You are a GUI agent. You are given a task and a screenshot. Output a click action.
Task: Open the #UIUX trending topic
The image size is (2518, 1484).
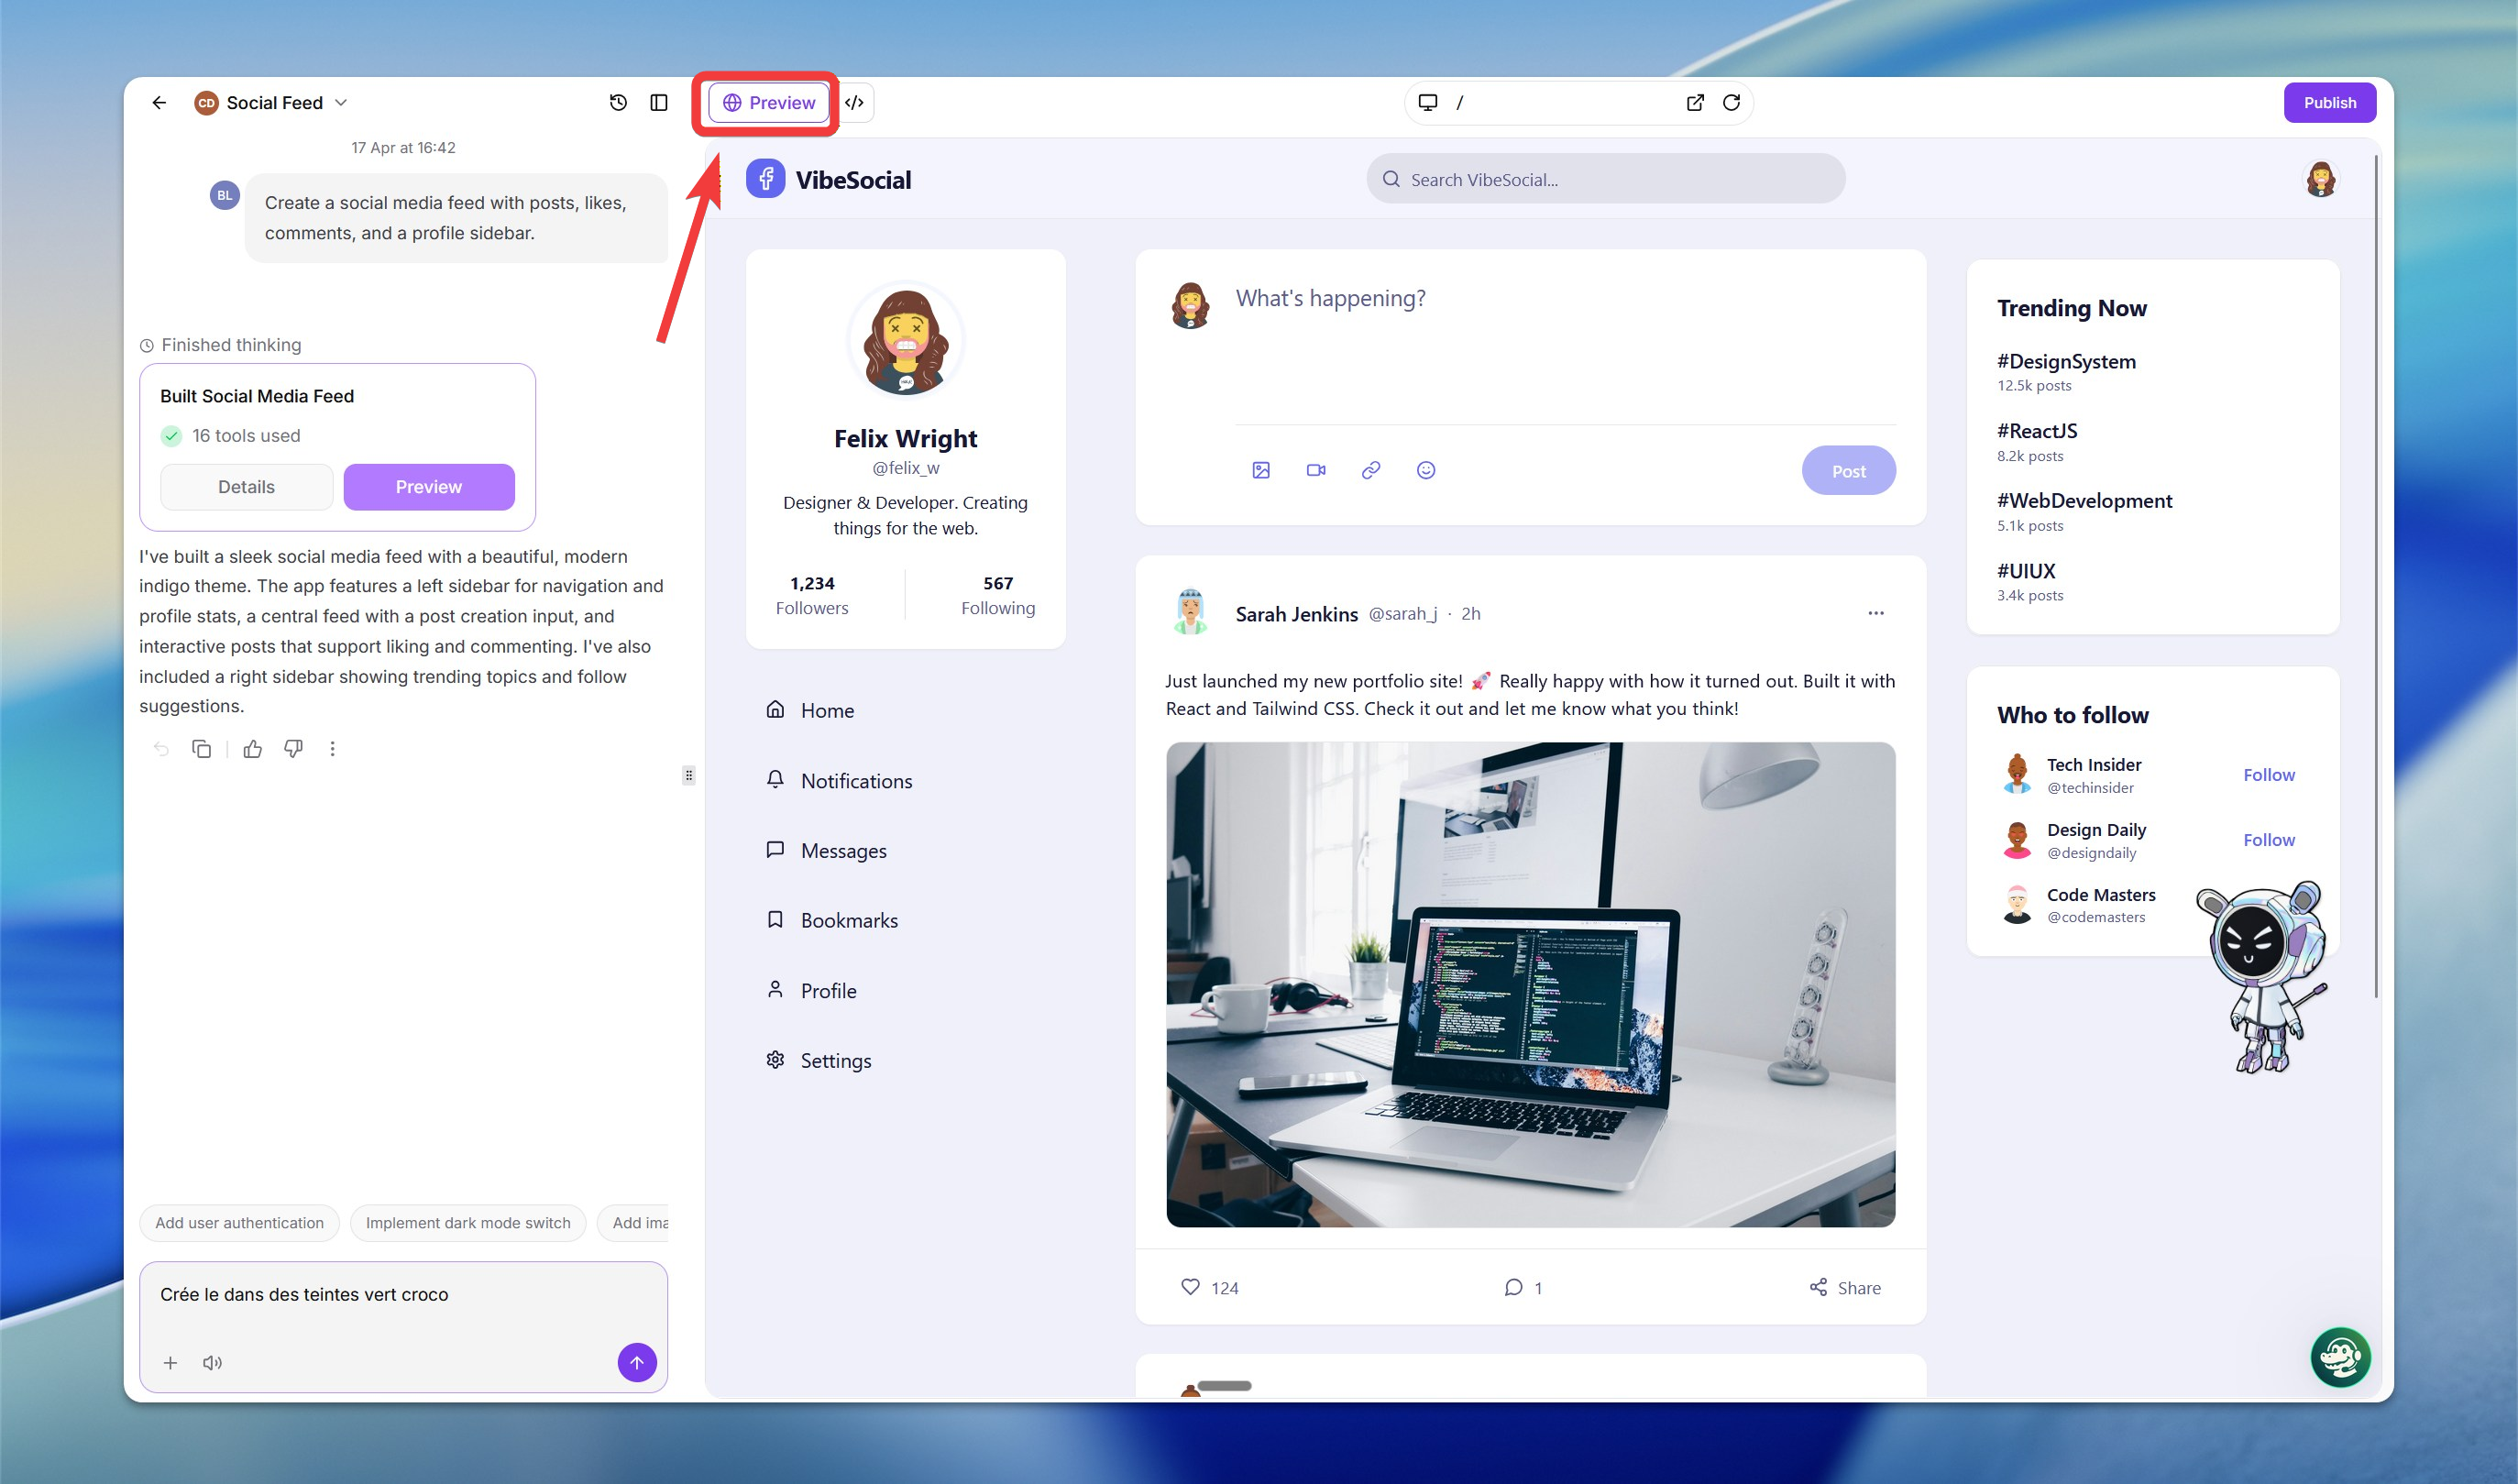point(2026,571)
